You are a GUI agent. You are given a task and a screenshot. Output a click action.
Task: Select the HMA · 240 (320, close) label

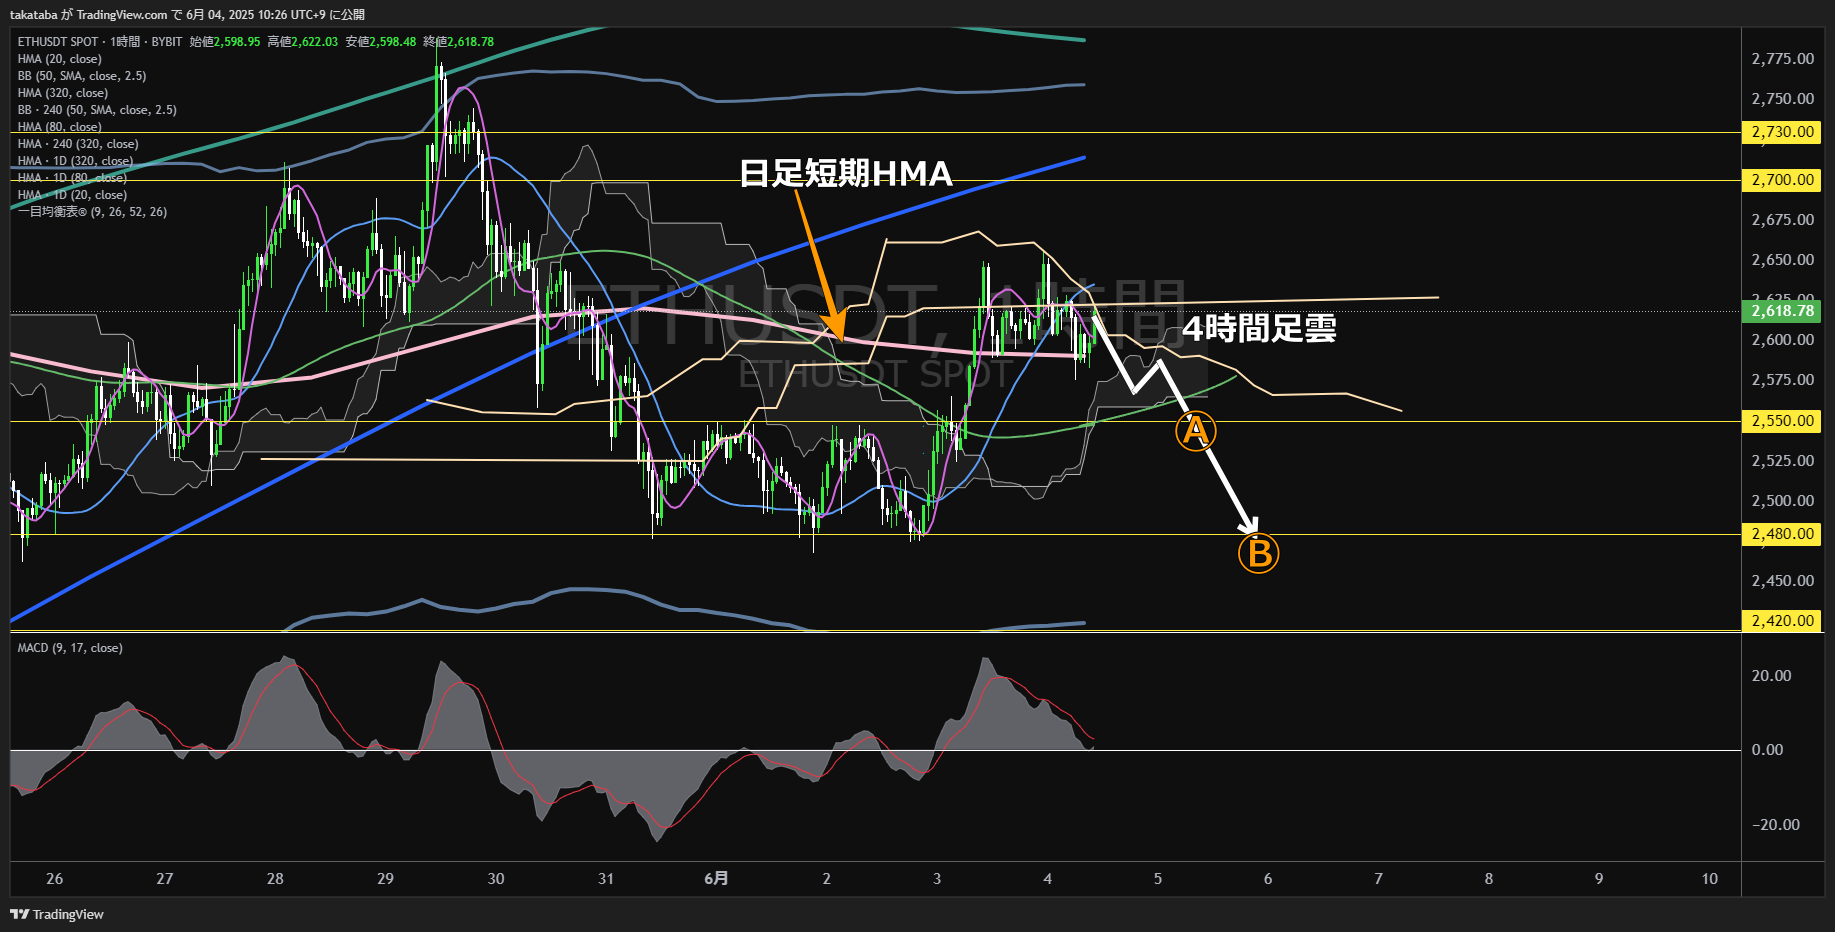coord(78,144)
